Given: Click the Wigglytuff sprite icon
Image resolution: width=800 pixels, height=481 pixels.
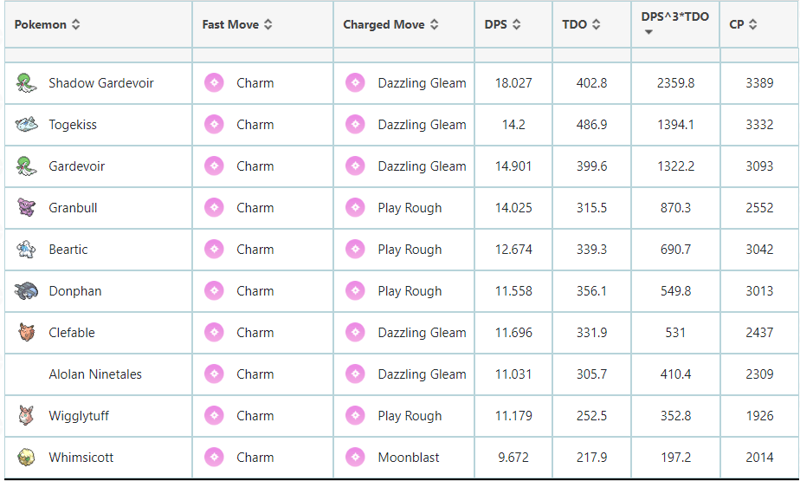Looking at the screenshot, I should click(26, 415).
